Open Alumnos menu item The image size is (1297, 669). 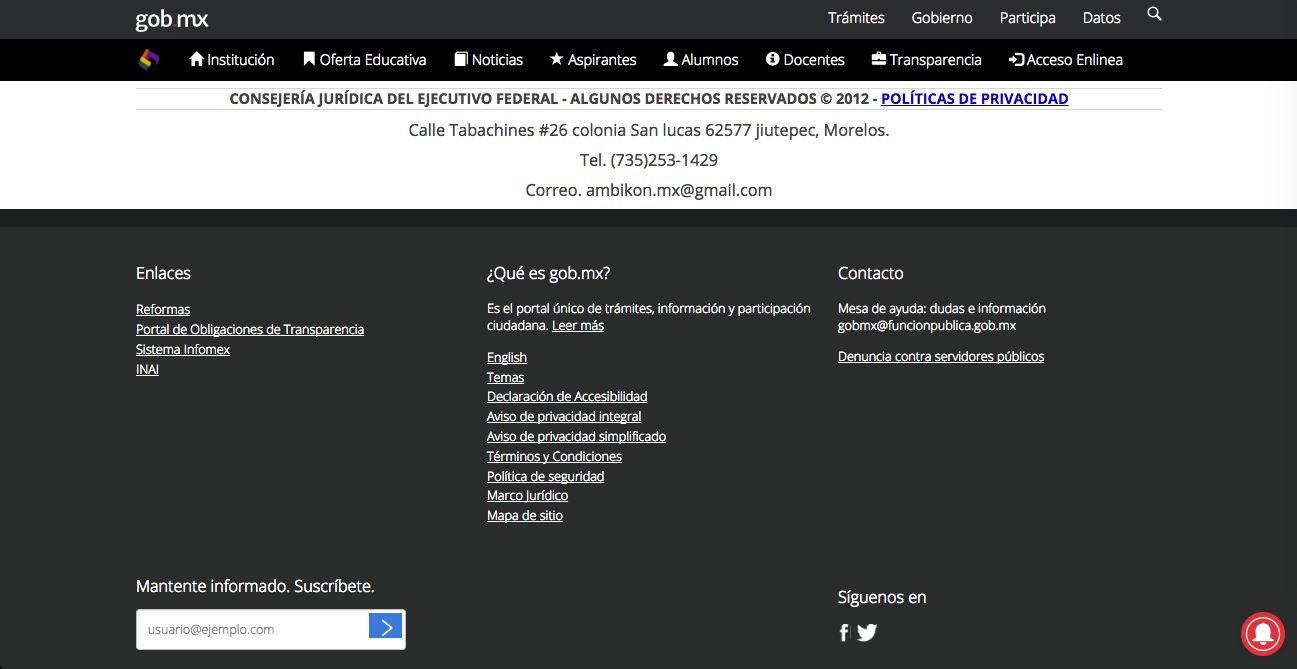tap(701, 60)
